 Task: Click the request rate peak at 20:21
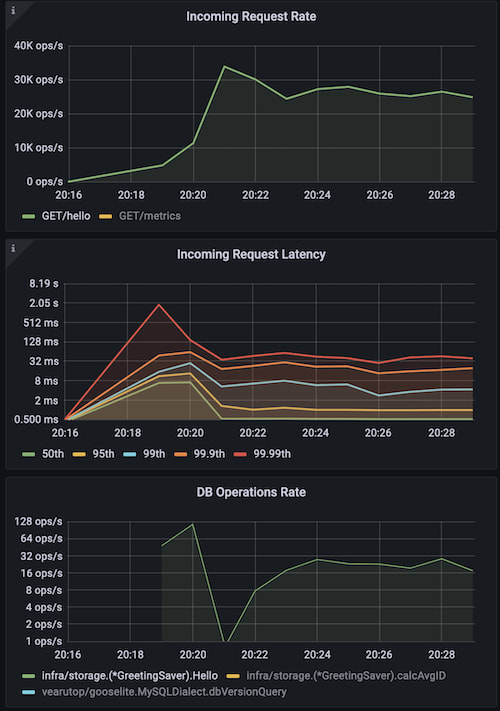point(224,67)
